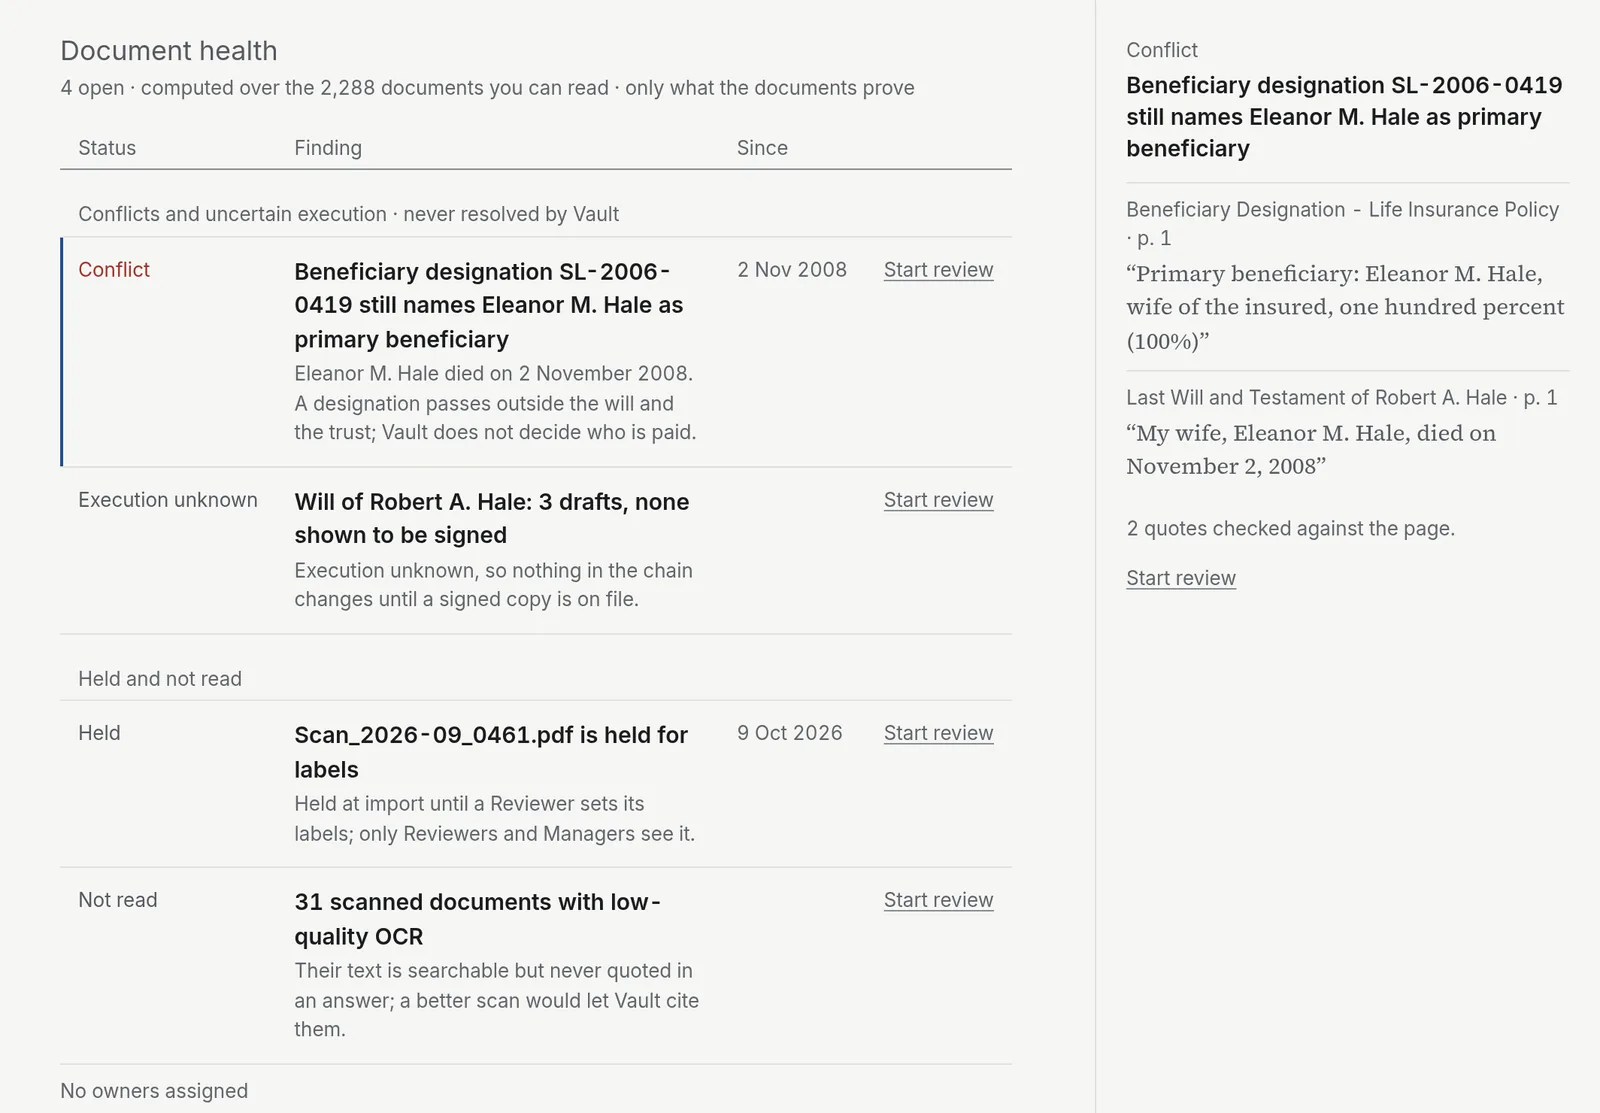Open source 'Last Will and Testament of Robert A. Hale'

point(1342,398)
